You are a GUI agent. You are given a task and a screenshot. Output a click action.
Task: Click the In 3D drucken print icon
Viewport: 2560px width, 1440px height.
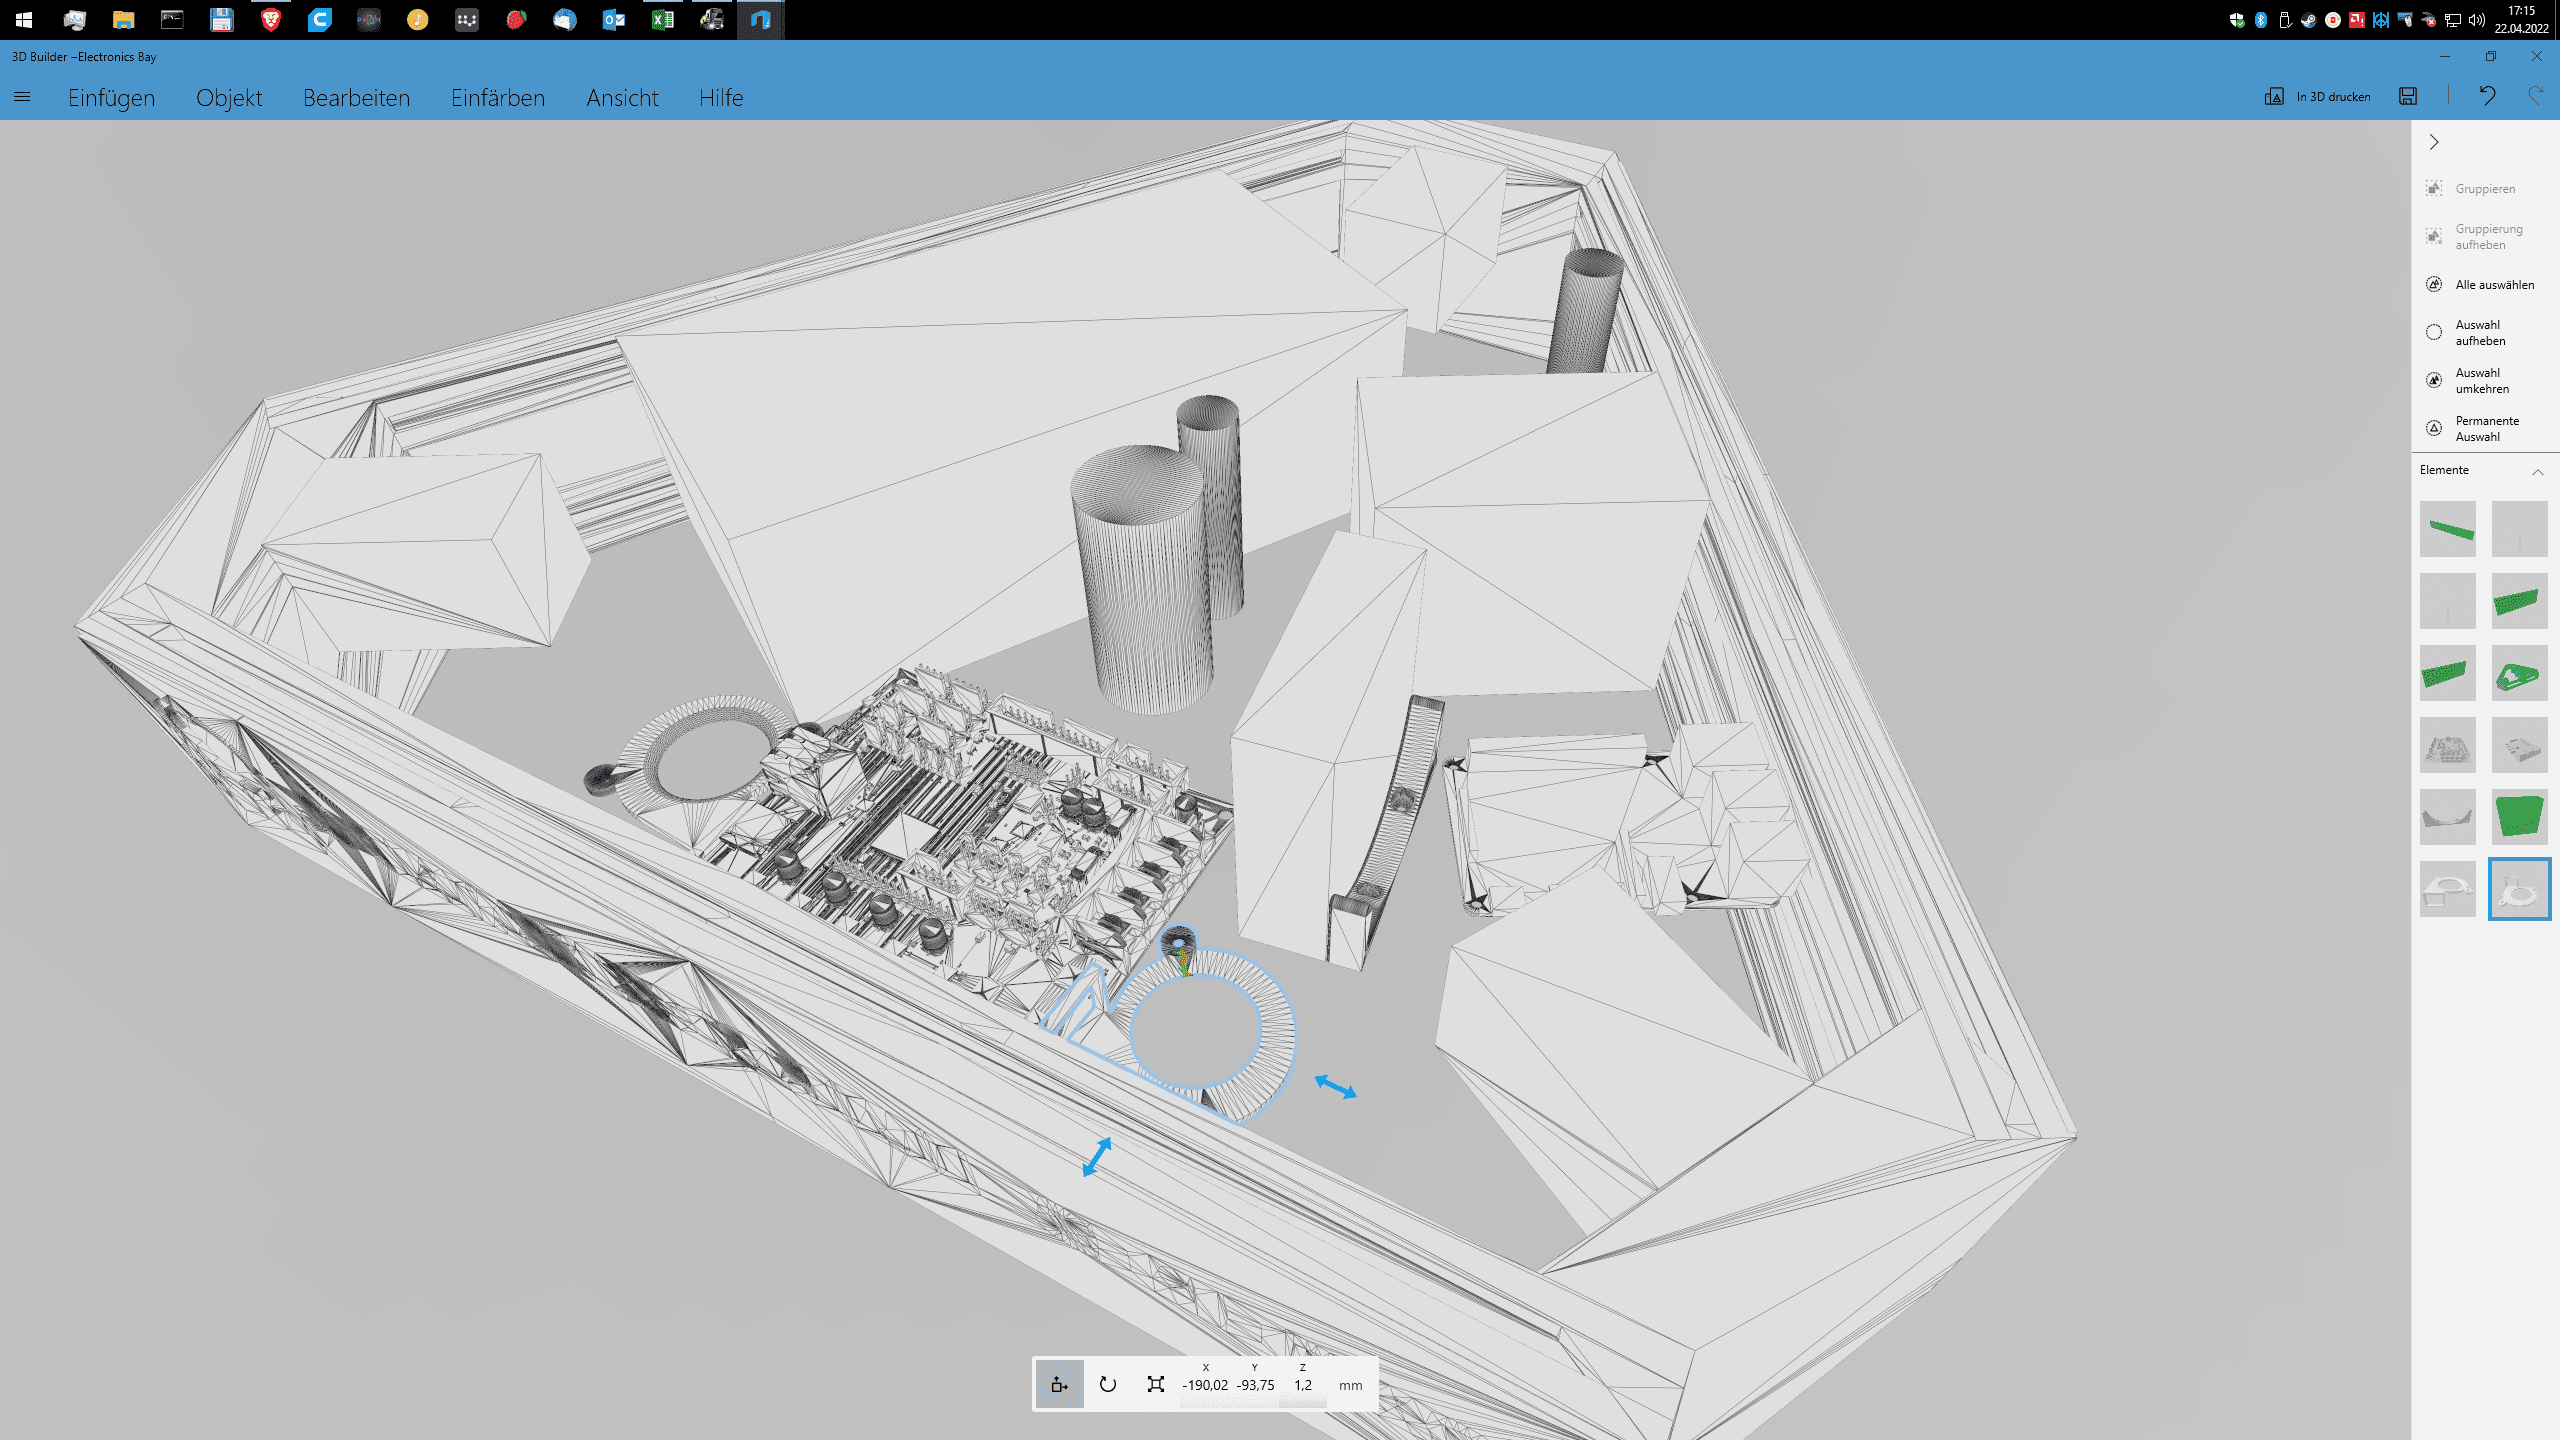2274,97
